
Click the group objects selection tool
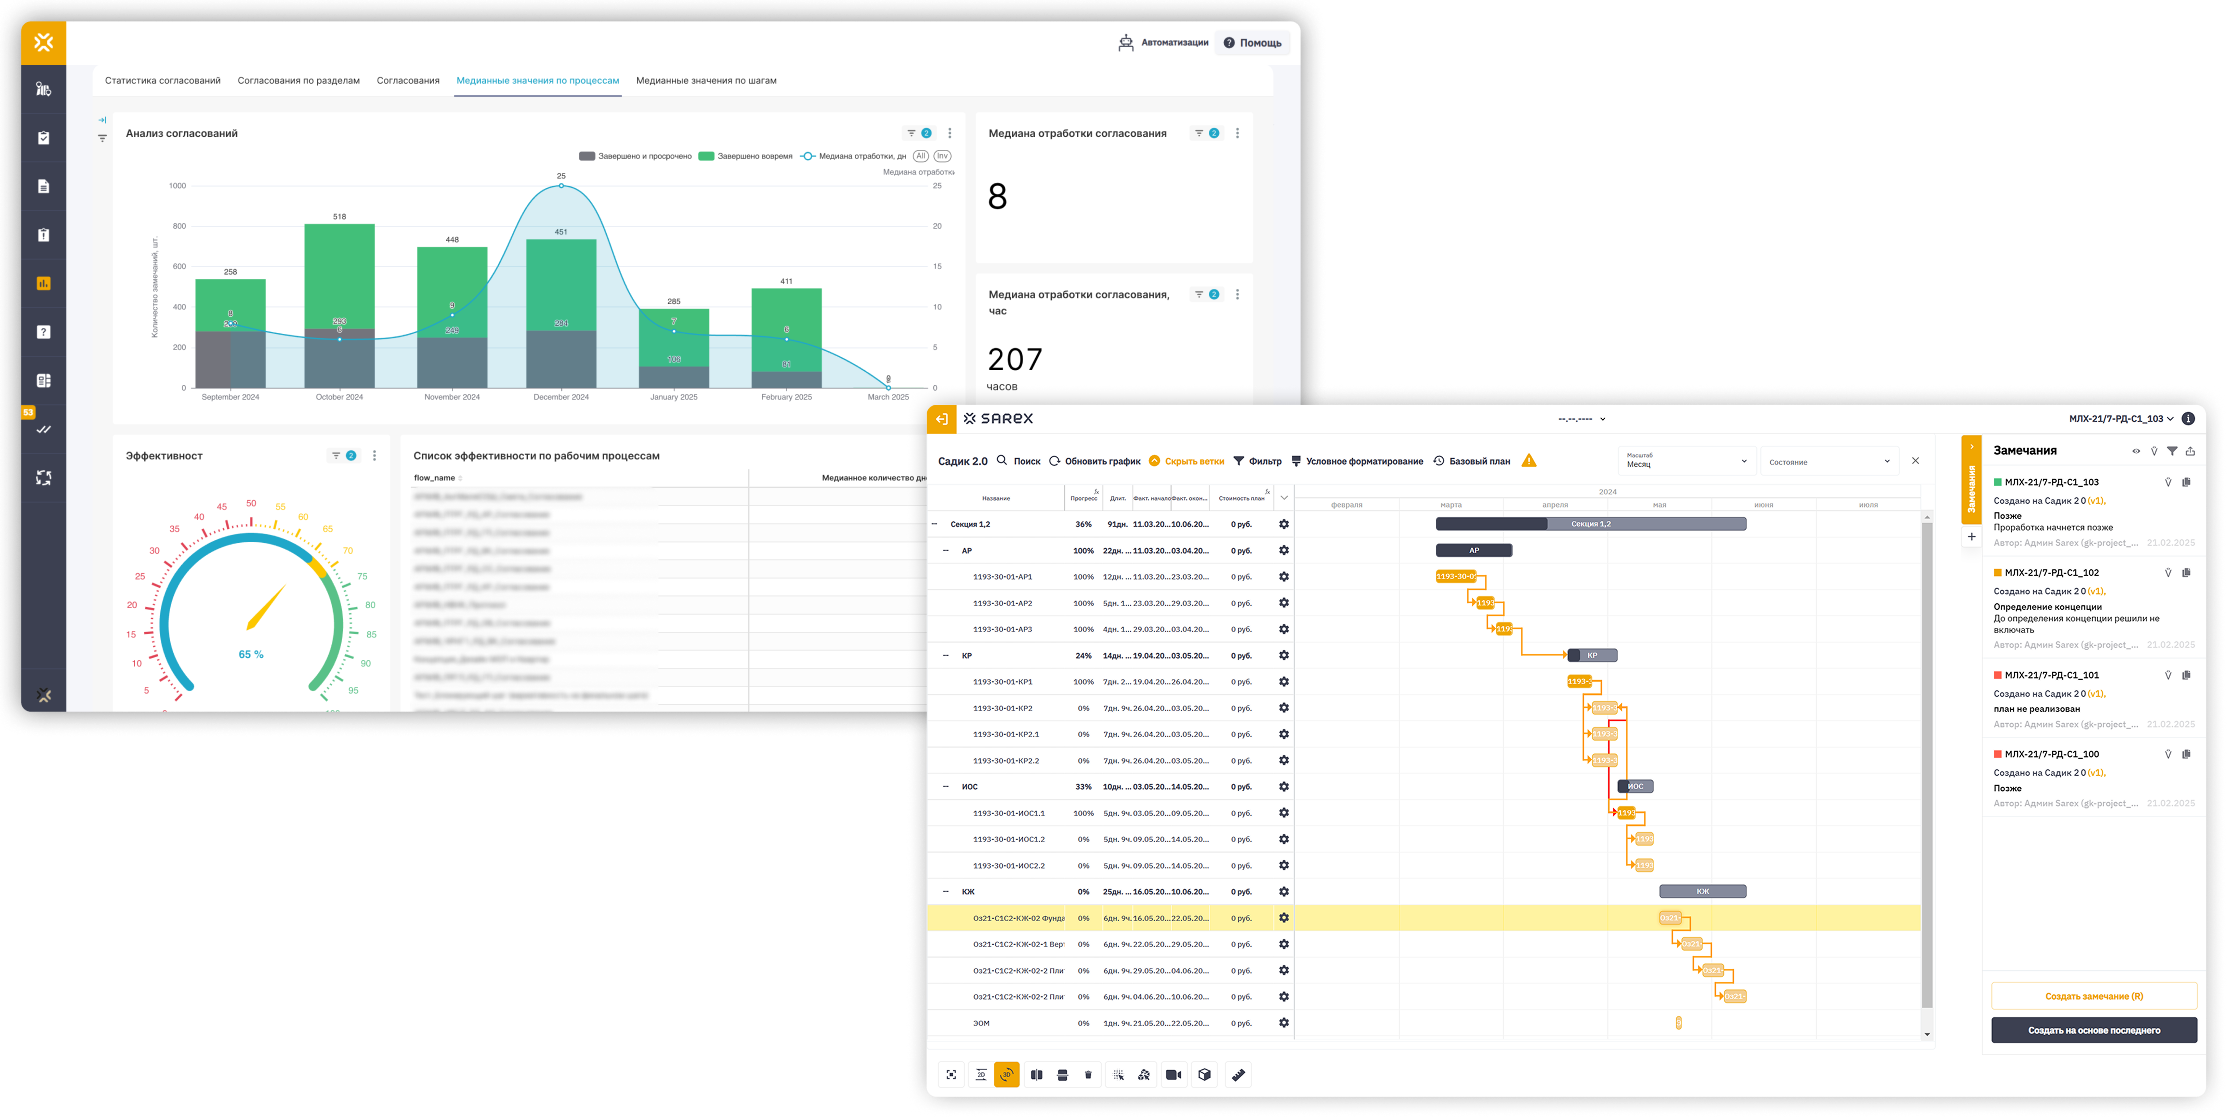point(1144,1075)
